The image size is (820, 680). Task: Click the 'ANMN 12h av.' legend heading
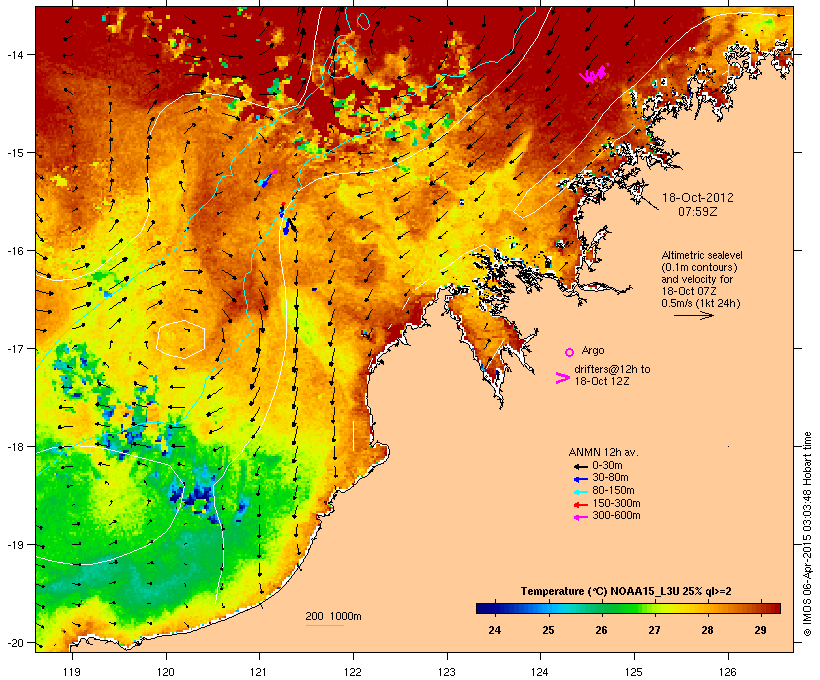[x=603, y=452]
